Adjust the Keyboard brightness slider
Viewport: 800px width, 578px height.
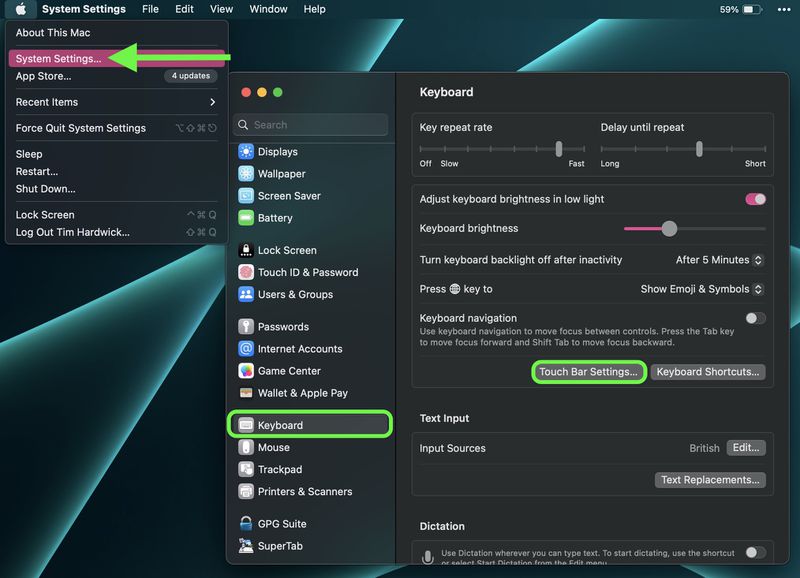click(x=668, y=228)
